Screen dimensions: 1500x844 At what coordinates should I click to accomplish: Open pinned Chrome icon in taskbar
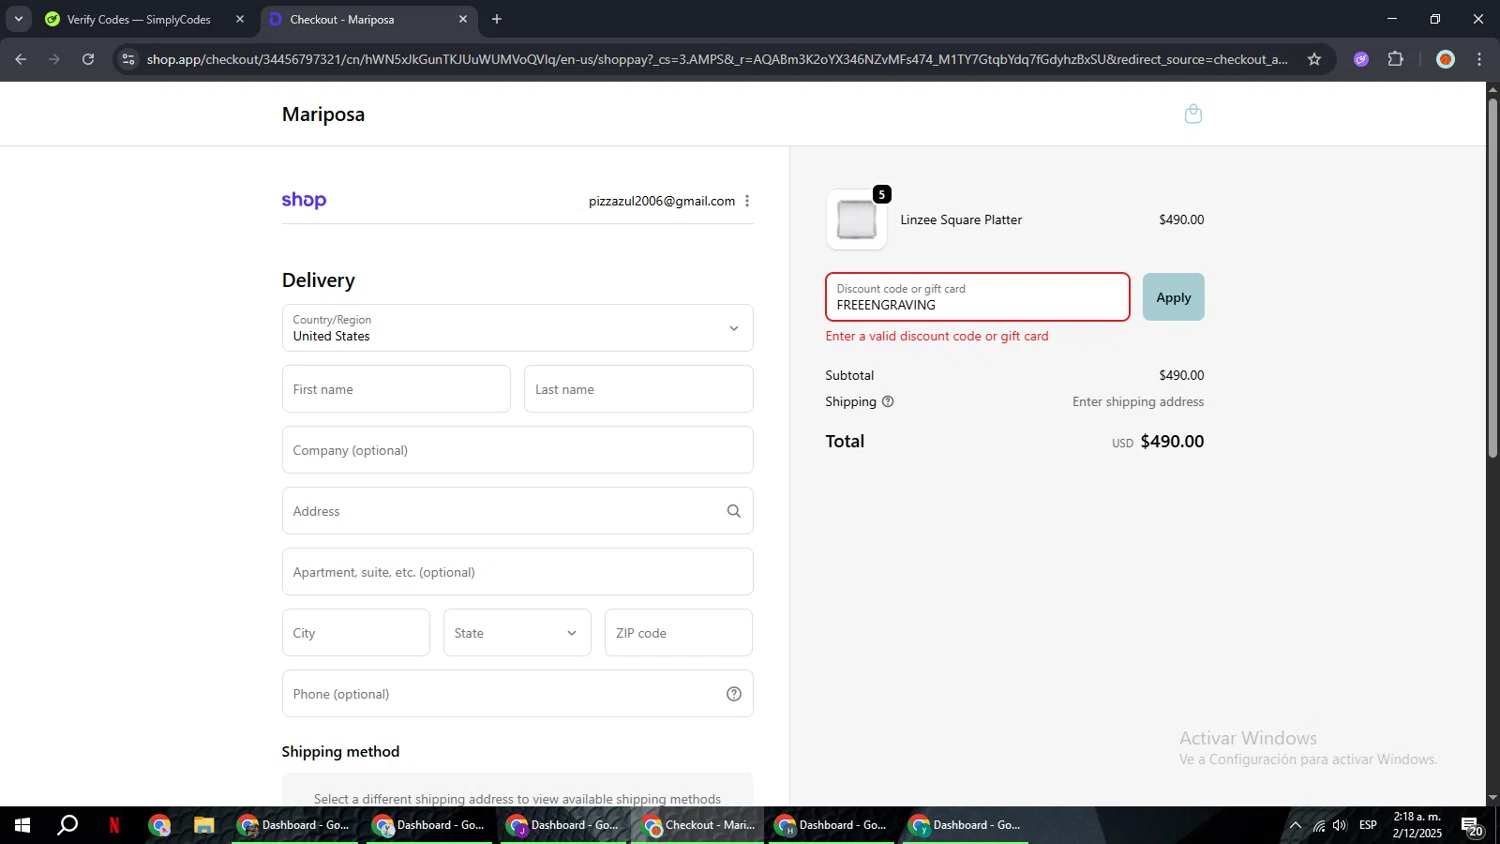click(x=159, y=825)
